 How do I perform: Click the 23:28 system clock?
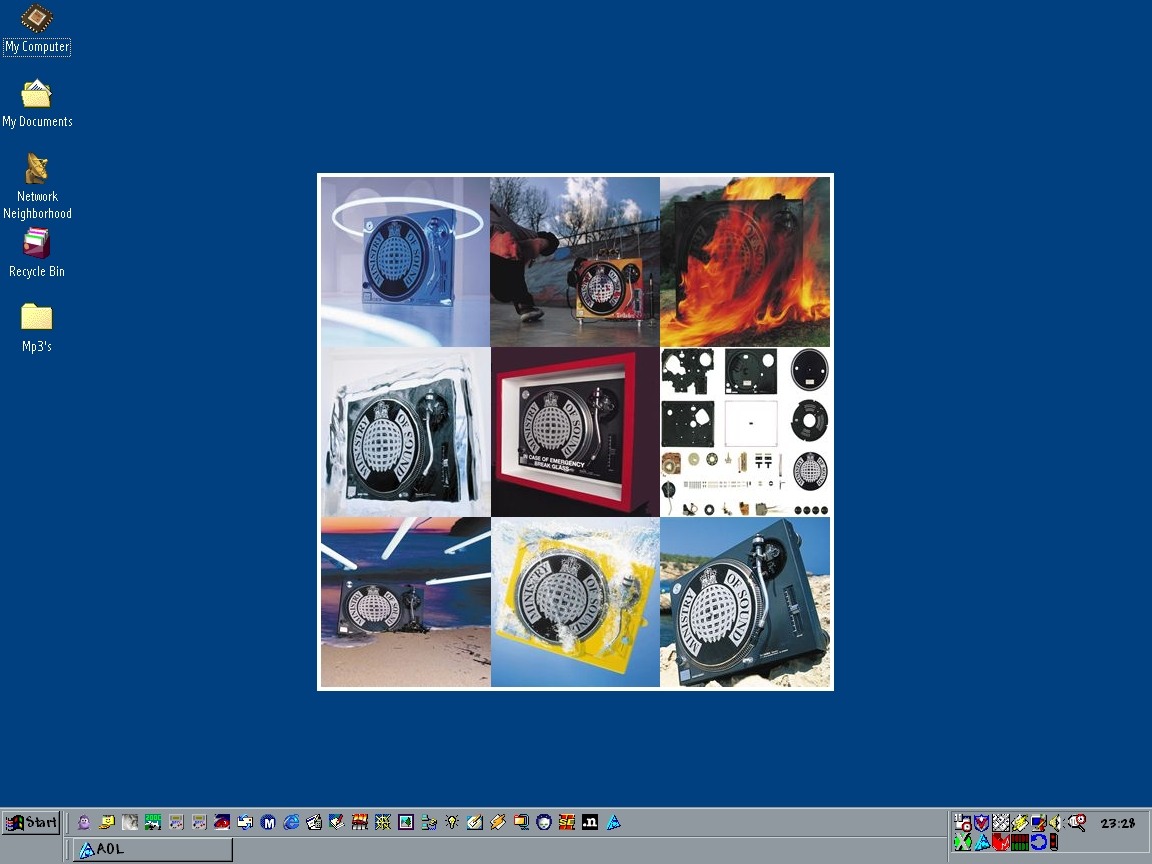[1117, 823]
